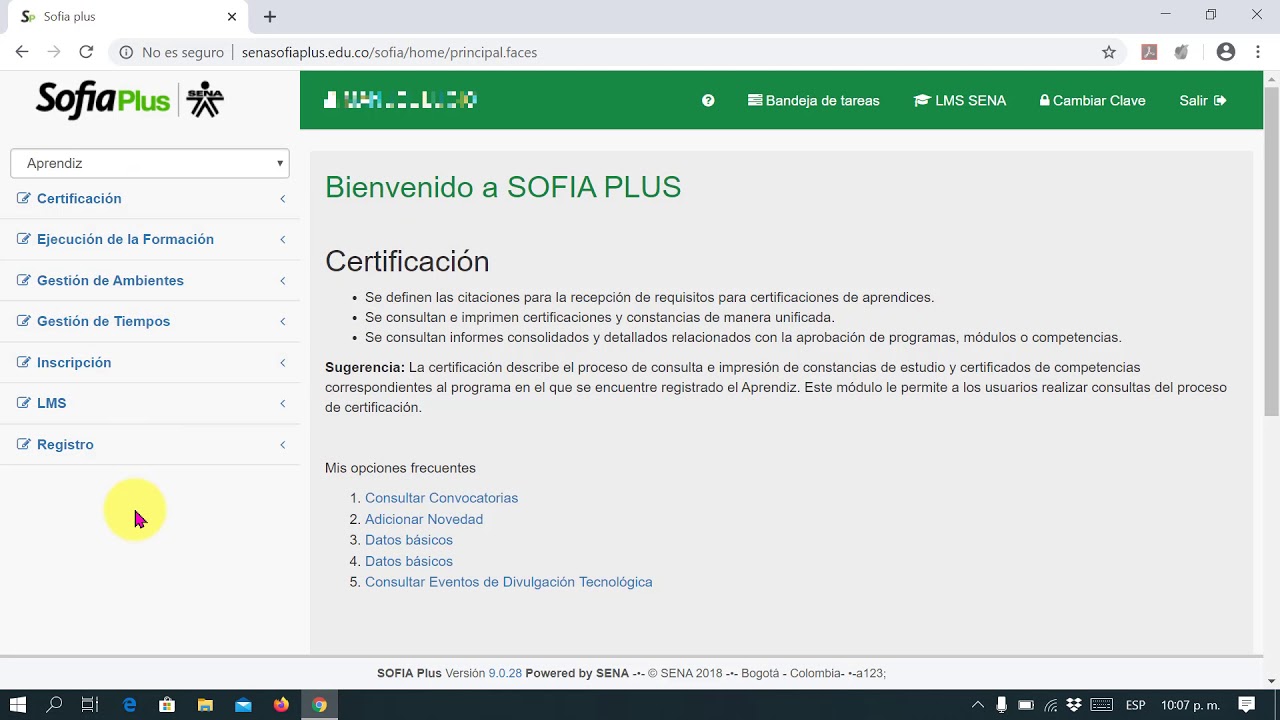The width and height of the screenshot is (1280, 720).
Task: Open Chrome three-dot menu
Action: coord(1258,52)
